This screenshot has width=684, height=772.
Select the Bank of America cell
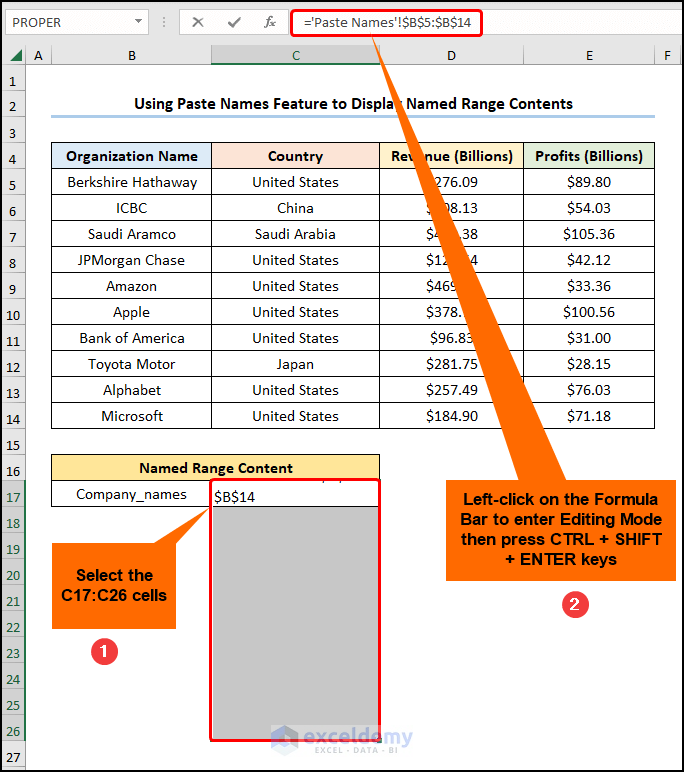[131, 338]
